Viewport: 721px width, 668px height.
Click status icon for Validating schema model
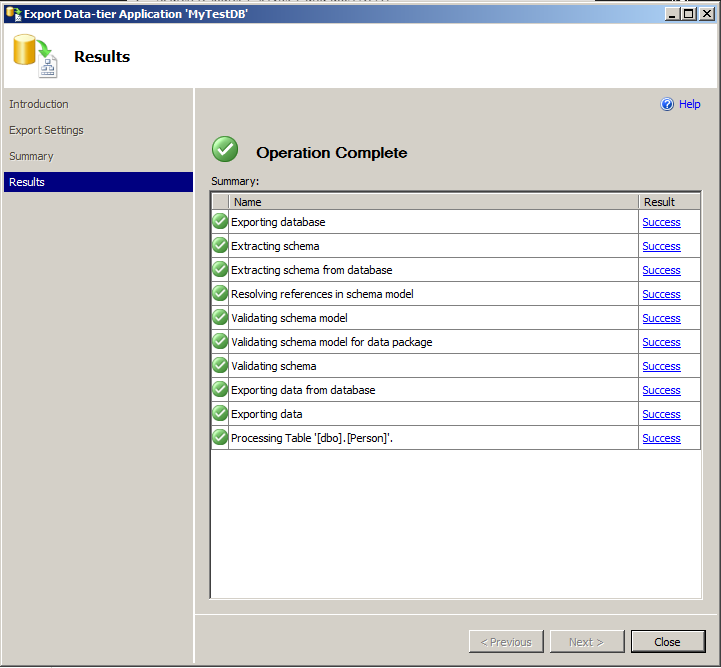coord(220,318)
